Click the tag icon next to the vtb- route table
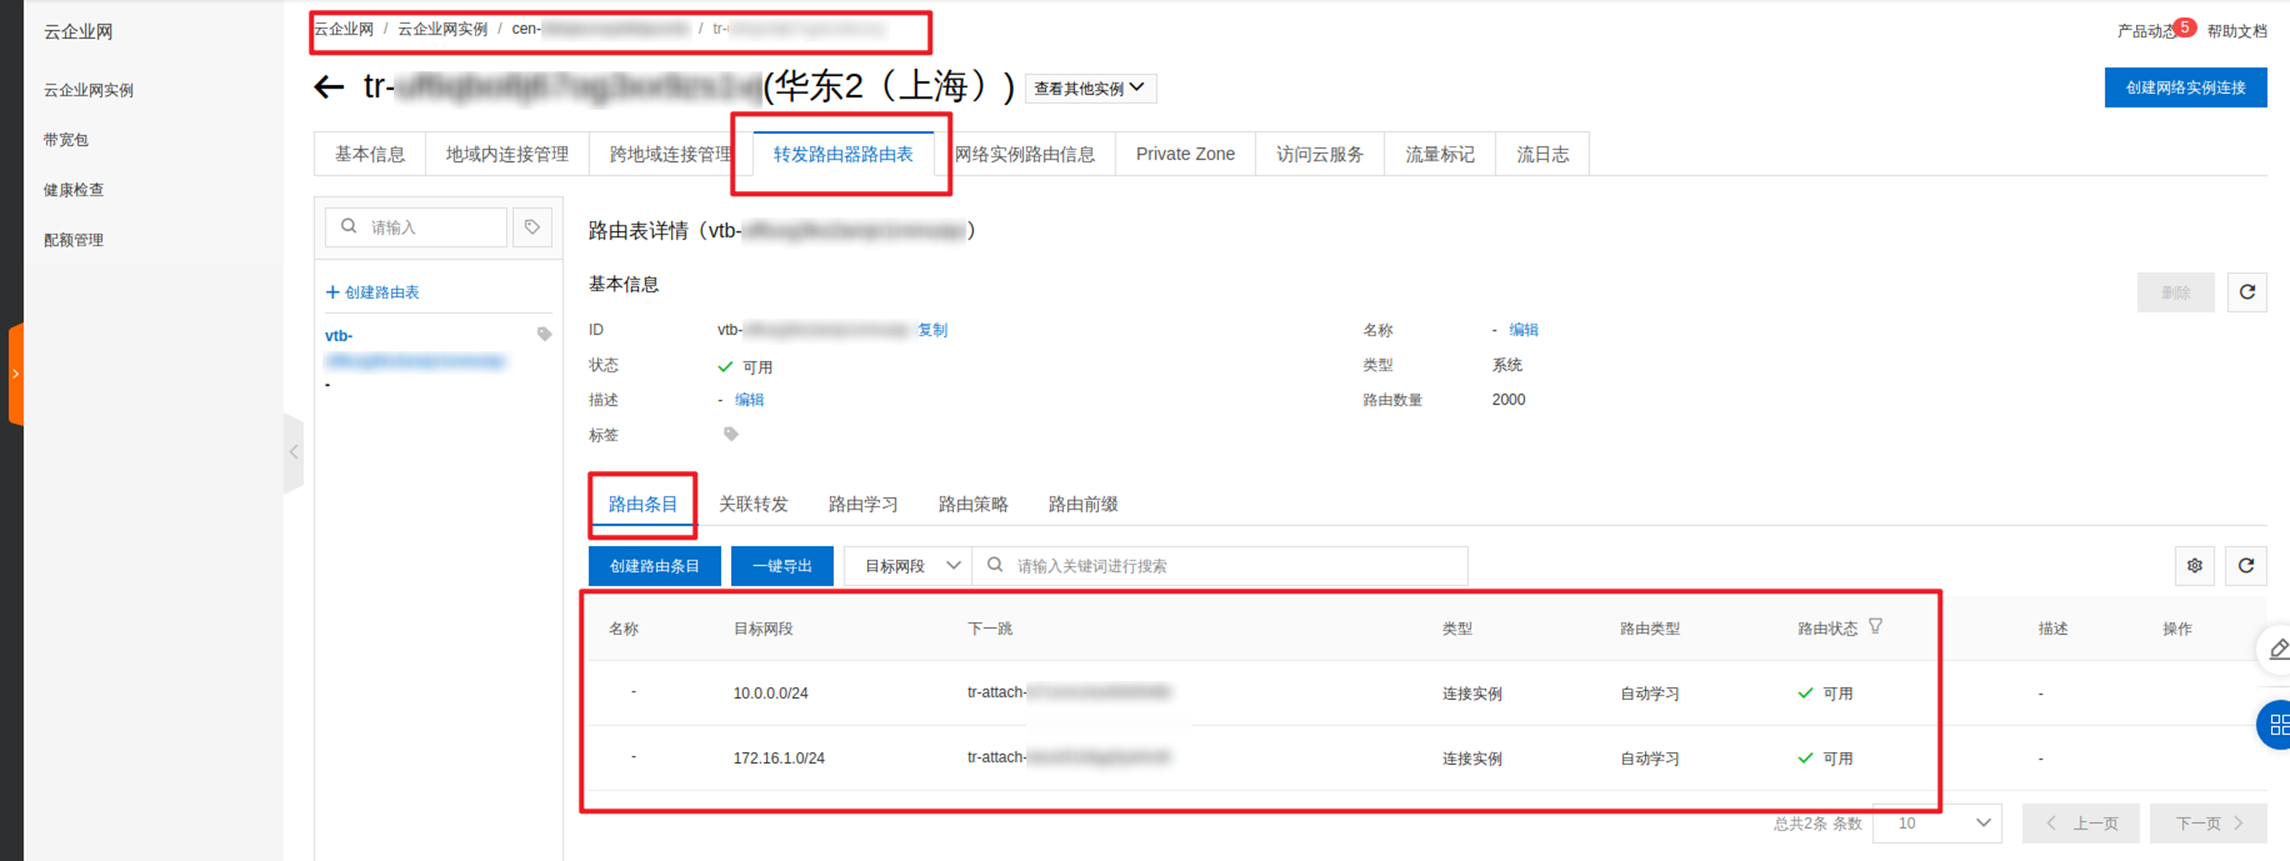2290x861 pixels. 544,334
